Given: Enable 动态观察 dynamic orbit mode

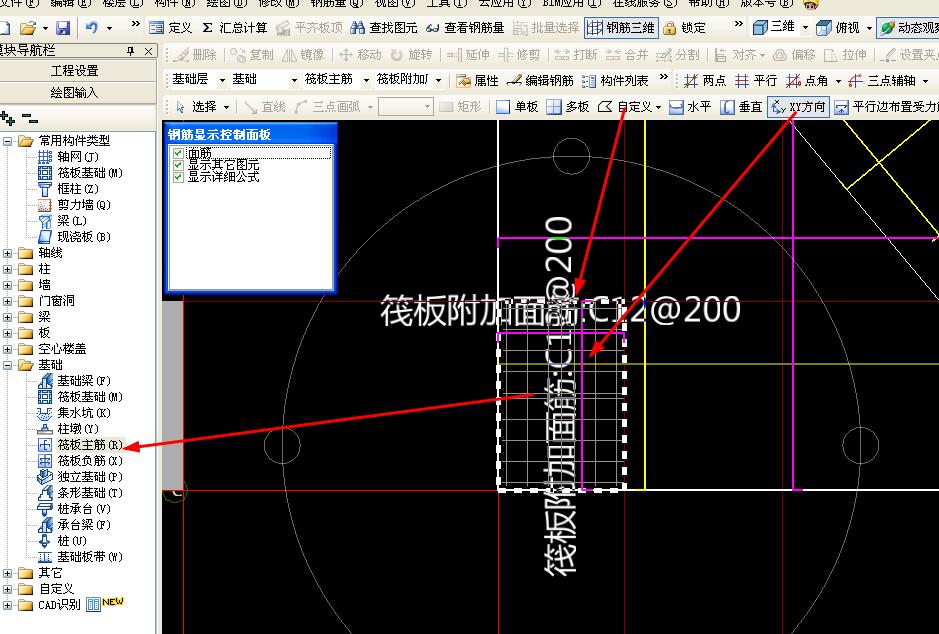Looking at the screenshot, I should coord(912,28).
